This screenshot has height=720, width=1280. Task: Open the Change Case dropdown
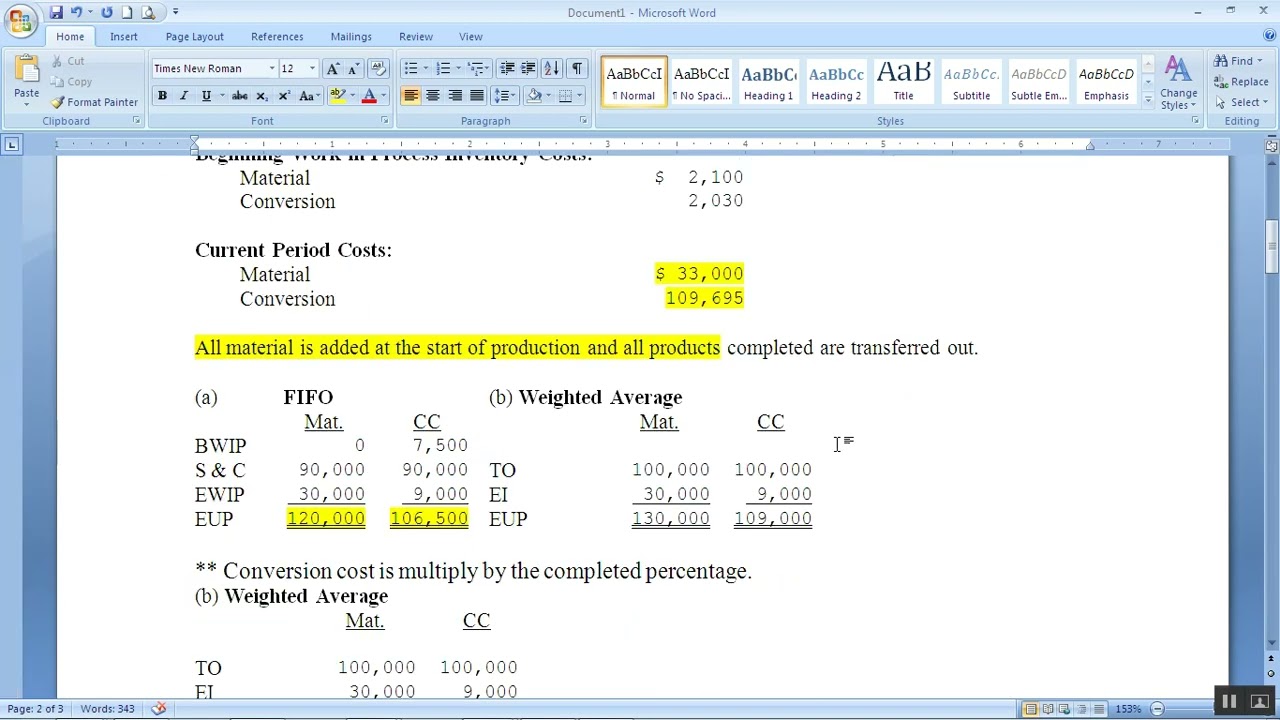click(x=308, y=96)
